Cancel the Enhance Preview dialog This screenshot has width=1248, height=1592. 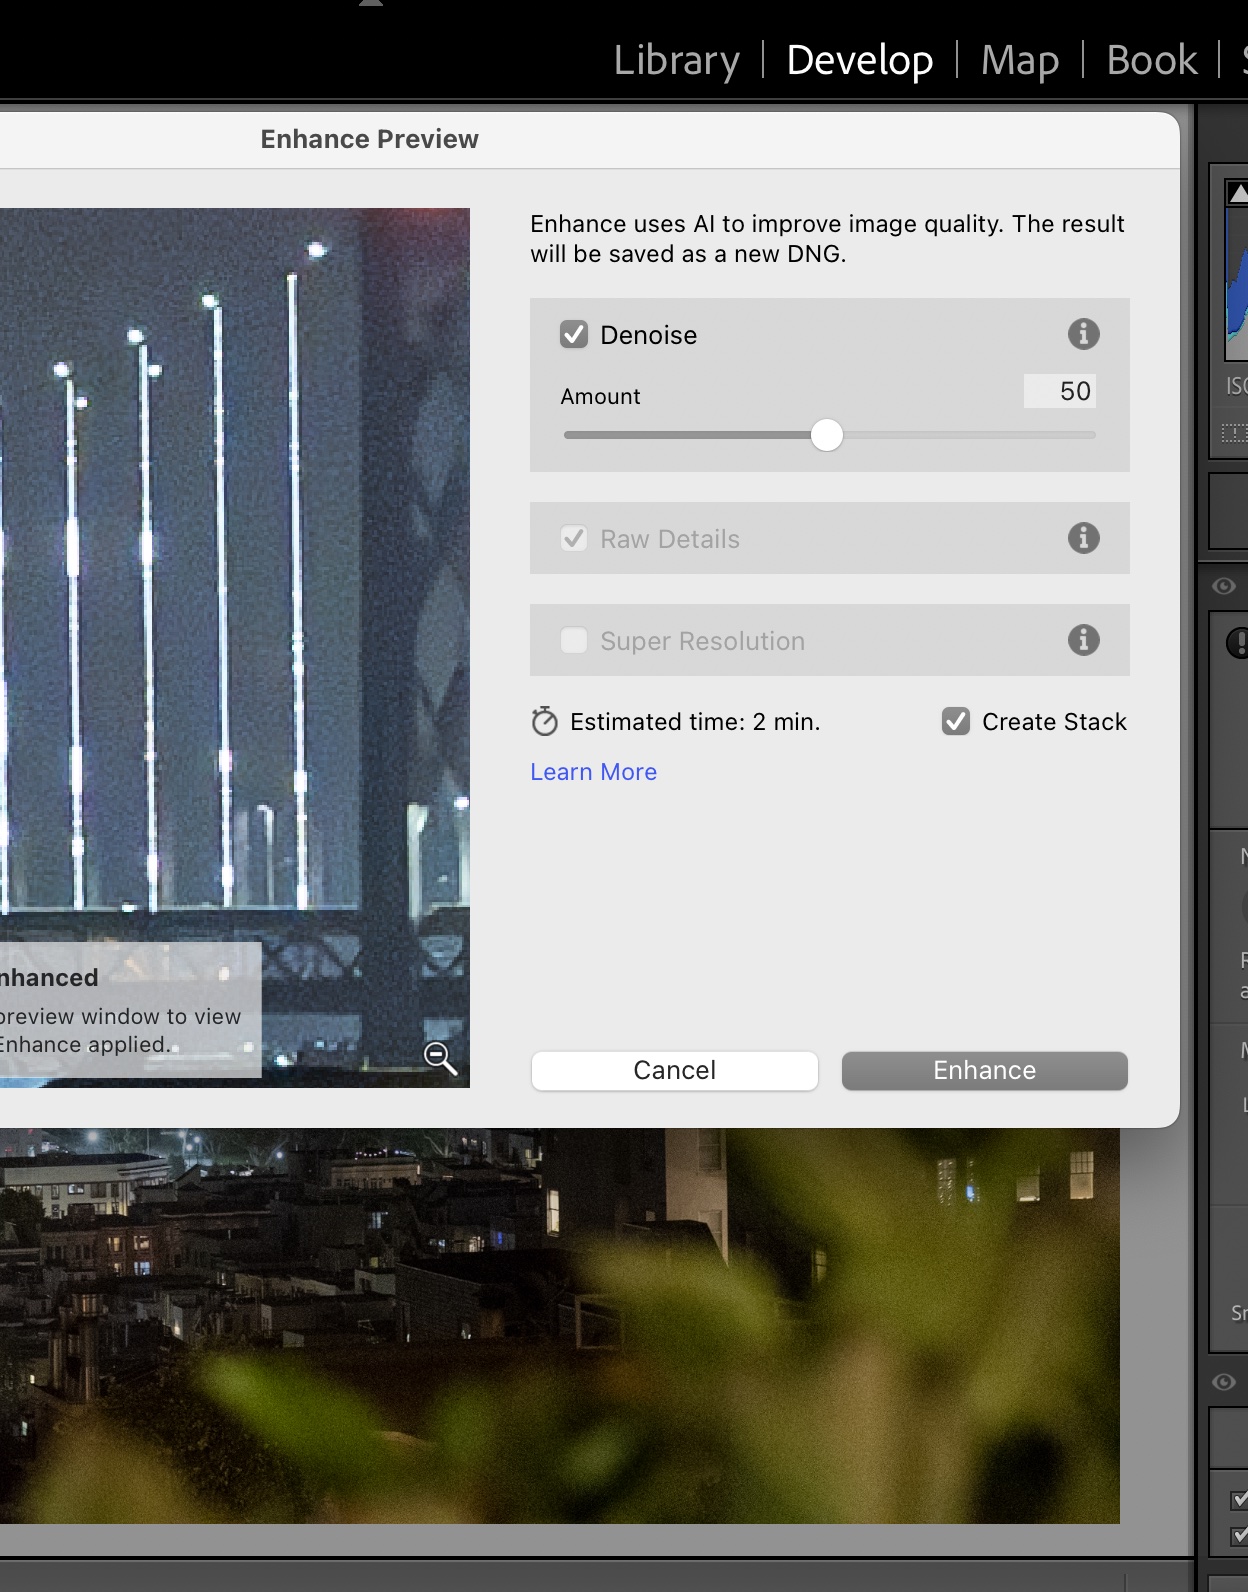coord(675,1070)
